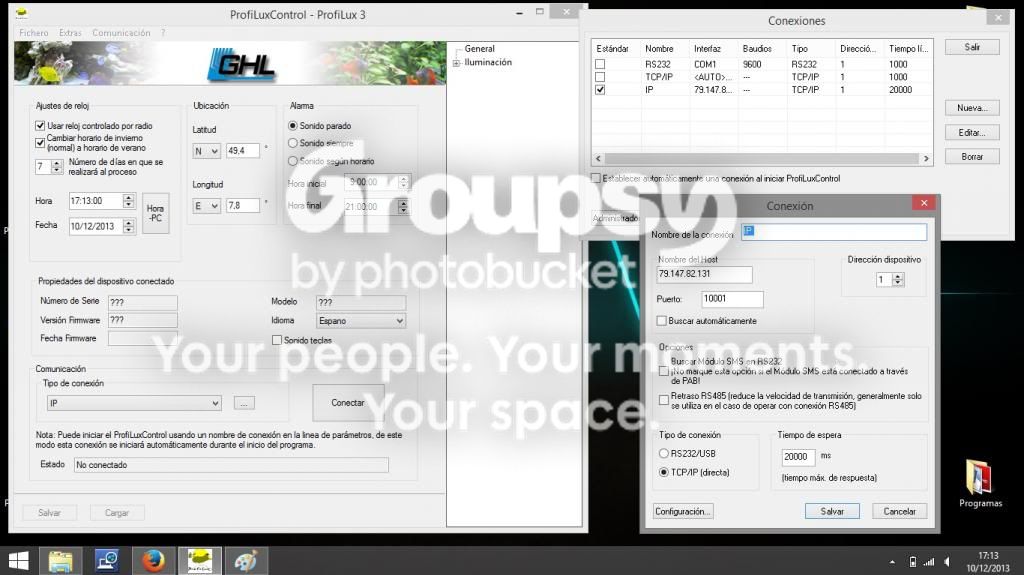Toggle Cambiar horario de invierno checkbox
This screenshot has height=575, width=1024.
tap(40, 142)
